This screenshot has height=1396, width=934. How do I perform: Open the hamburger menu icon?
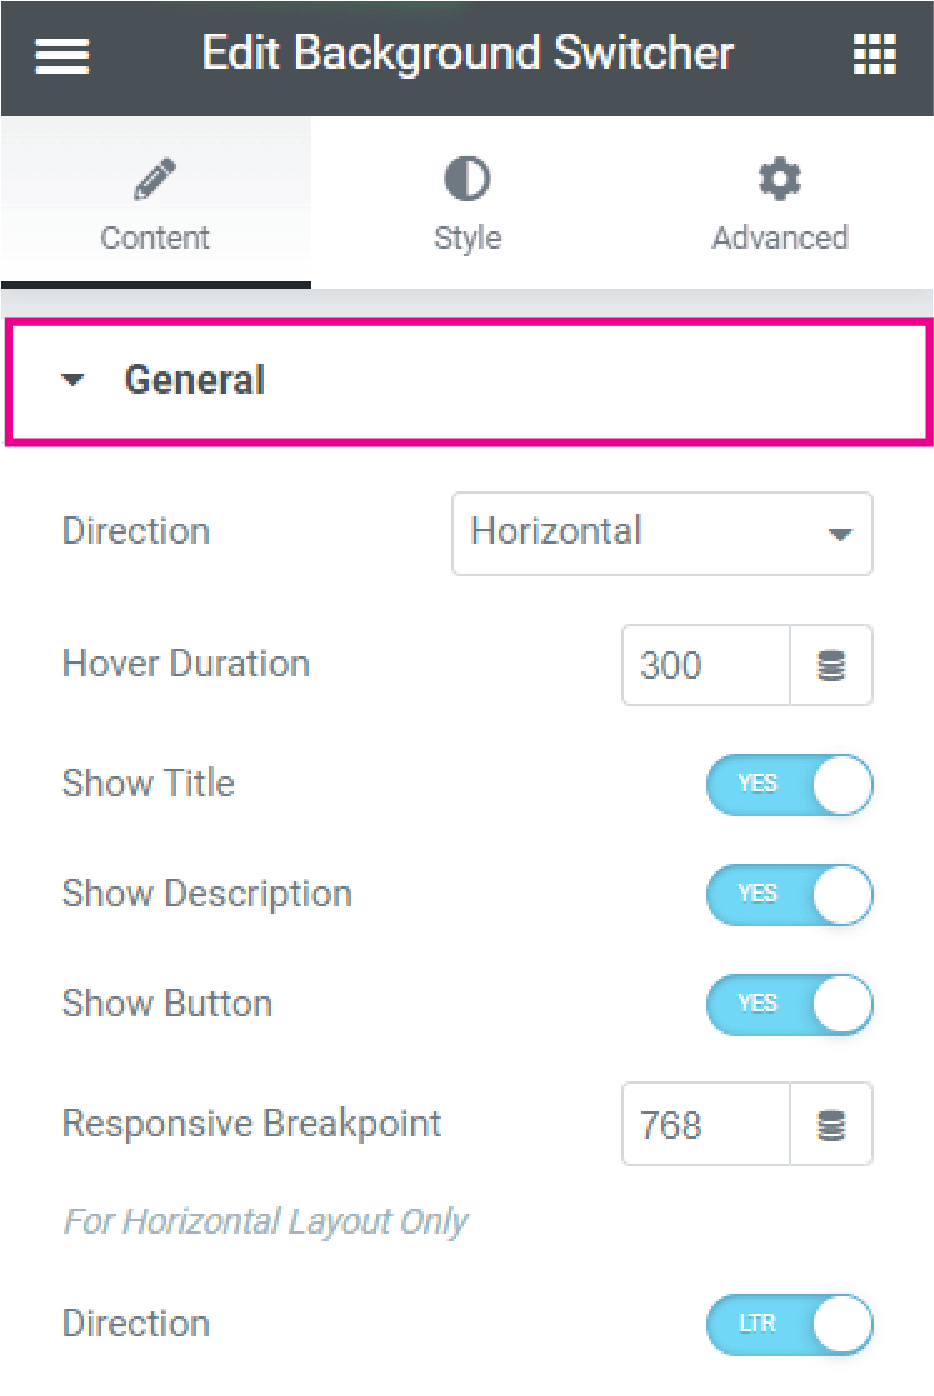point(62,56)
